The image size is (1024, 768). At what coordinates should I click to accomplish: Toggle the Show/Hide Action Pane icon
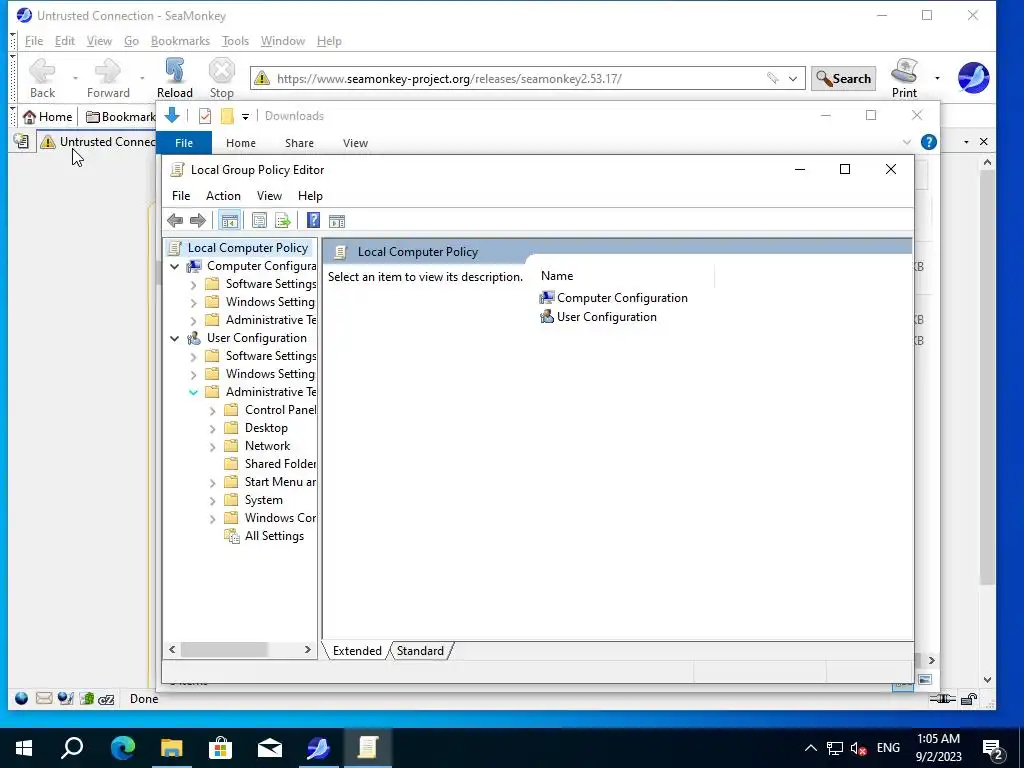click(x=337, y=221)
